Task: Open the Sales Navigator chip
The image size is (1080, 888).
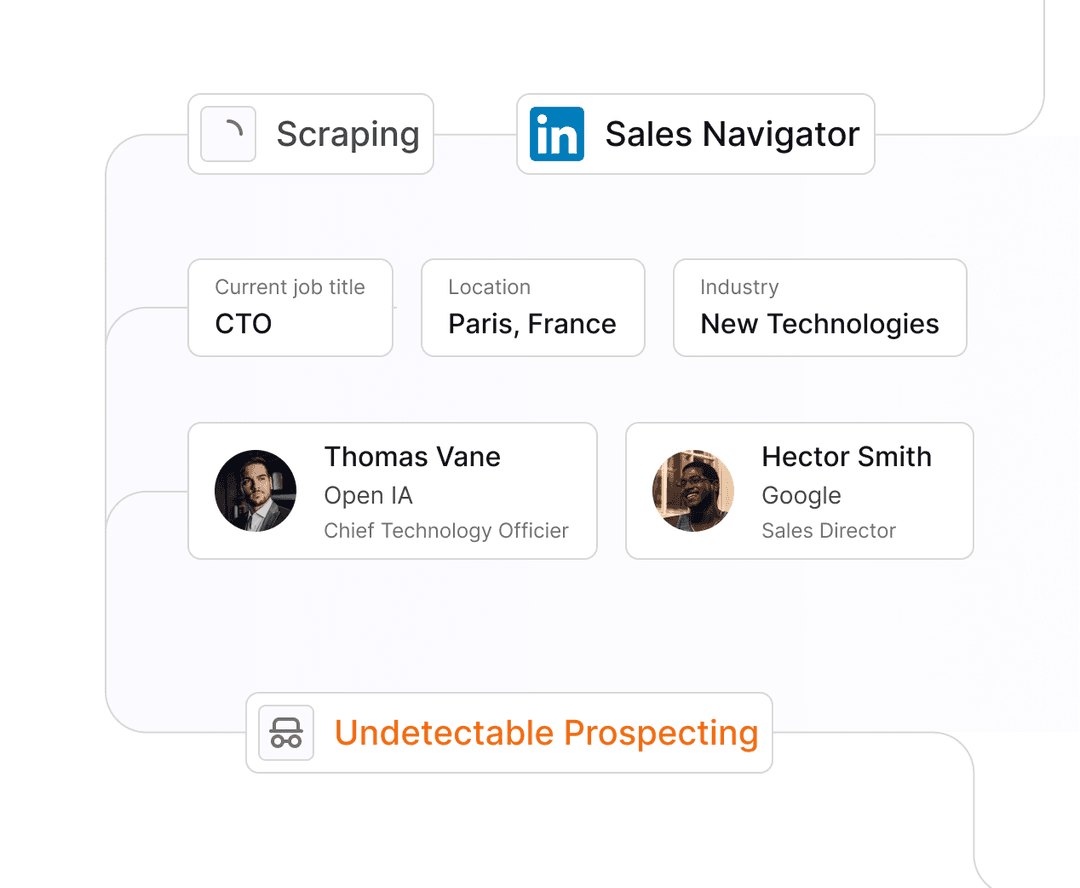Action: coord(696,134)
